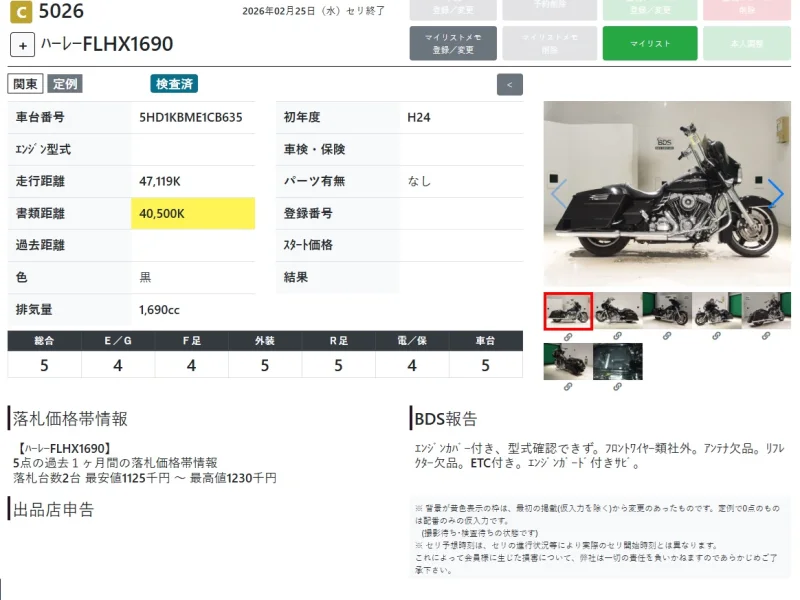The height and width of the screenshot is (600, 800).
Task: Click the 定例 tag
Action: [65, 84]
